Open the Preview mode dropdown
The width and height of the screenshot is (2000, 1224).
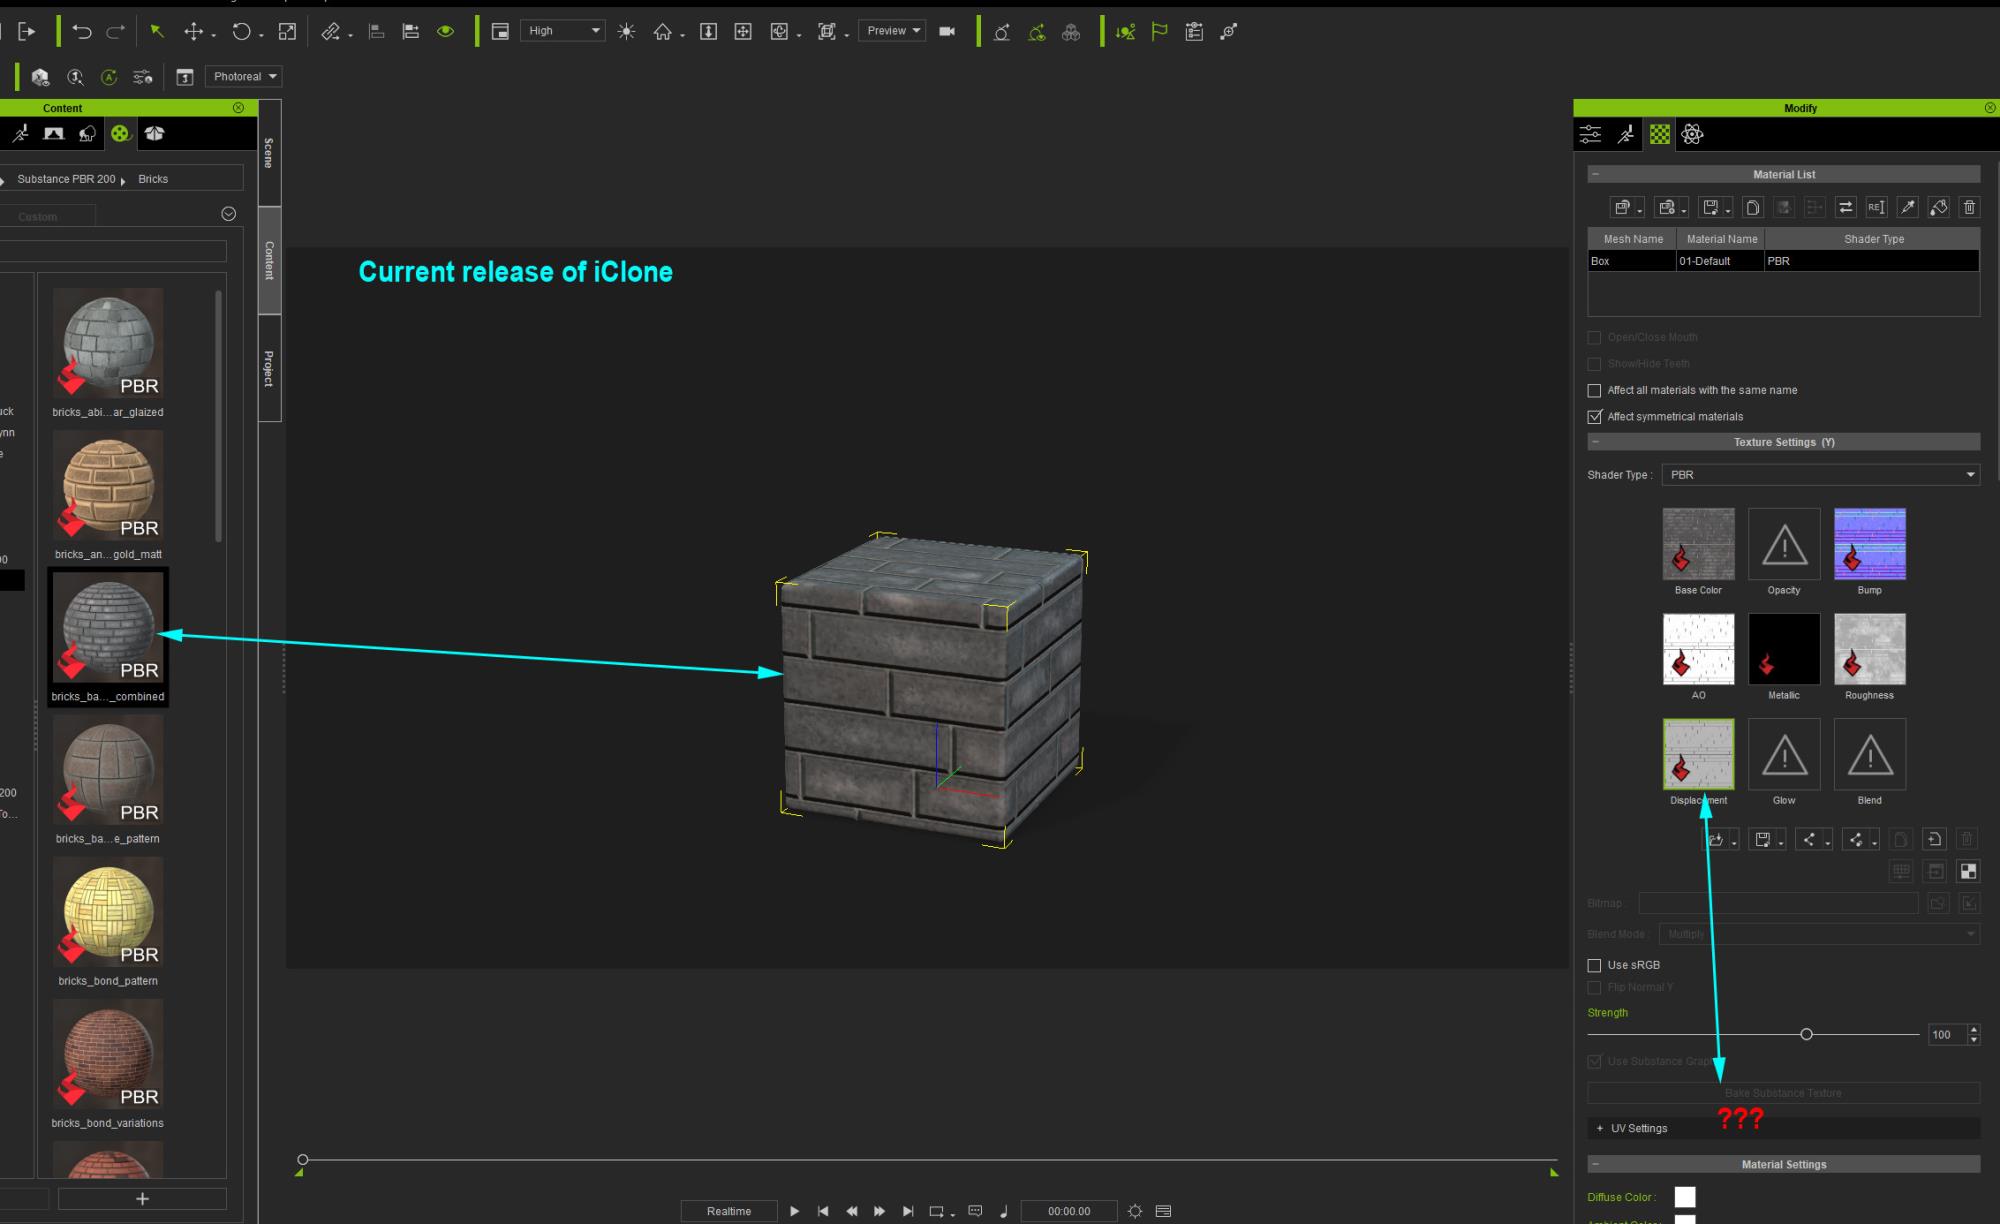(x=892, y=31)
